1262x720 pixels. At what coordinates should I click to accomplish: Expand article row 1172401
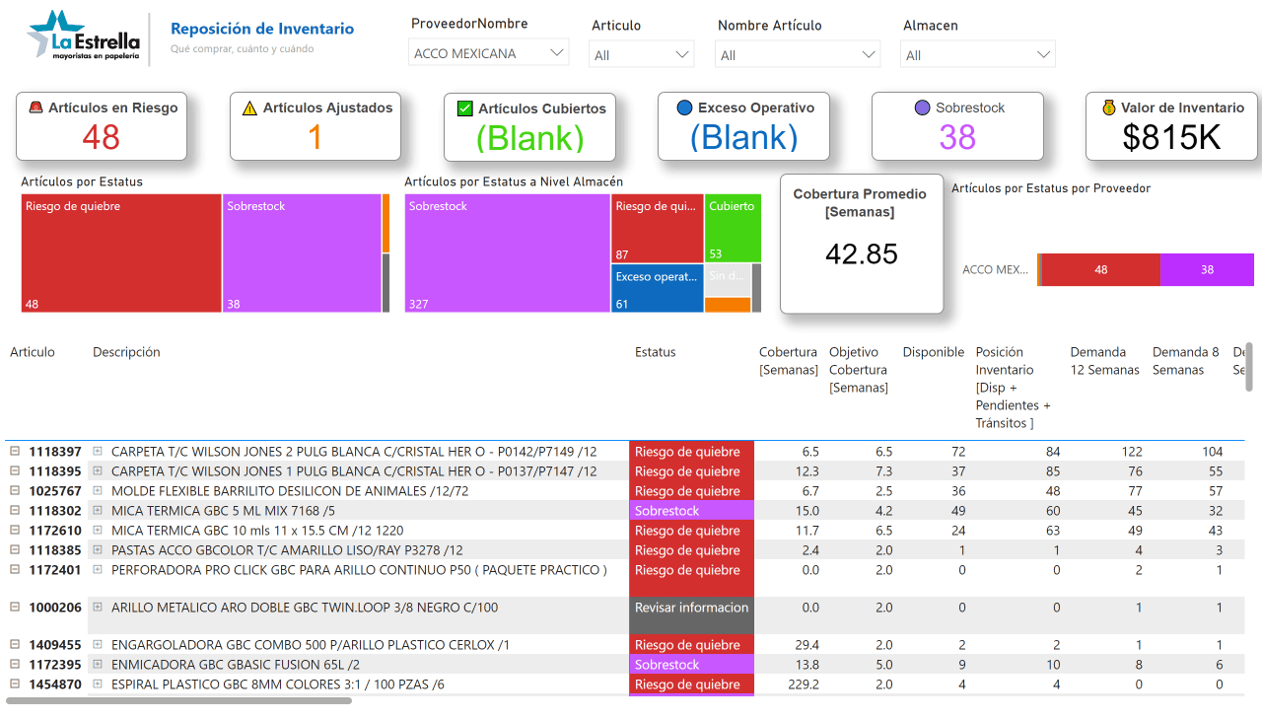coord(15,570)
